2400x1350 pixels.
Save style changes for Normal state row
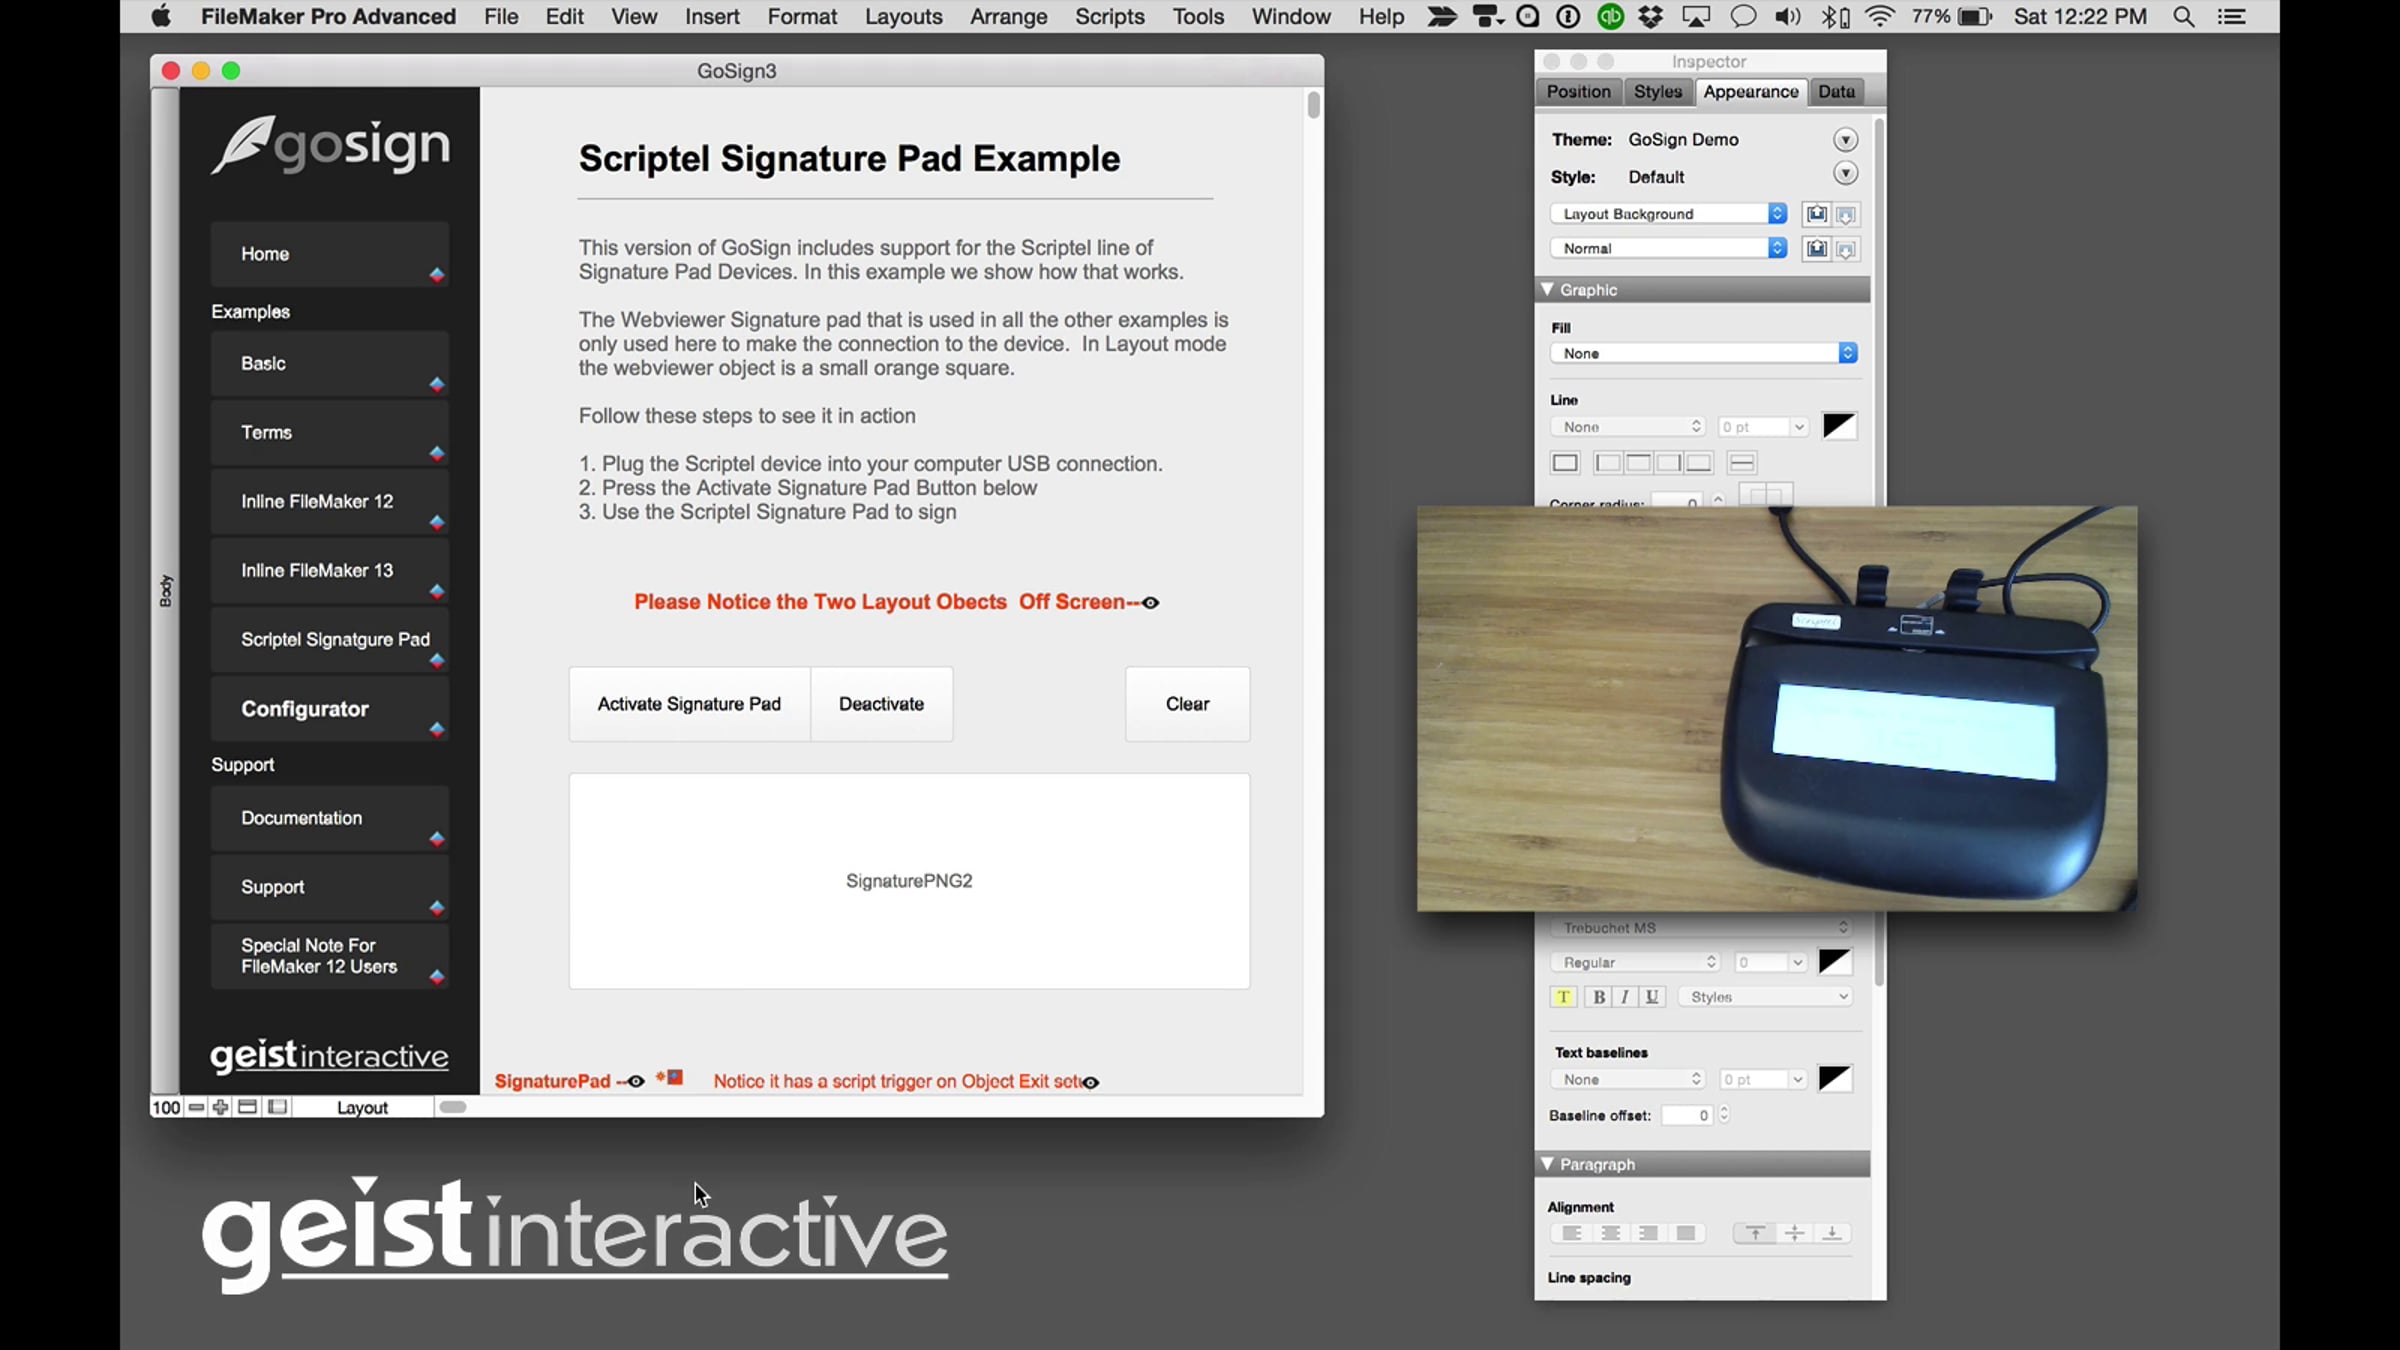point(1816,249)
